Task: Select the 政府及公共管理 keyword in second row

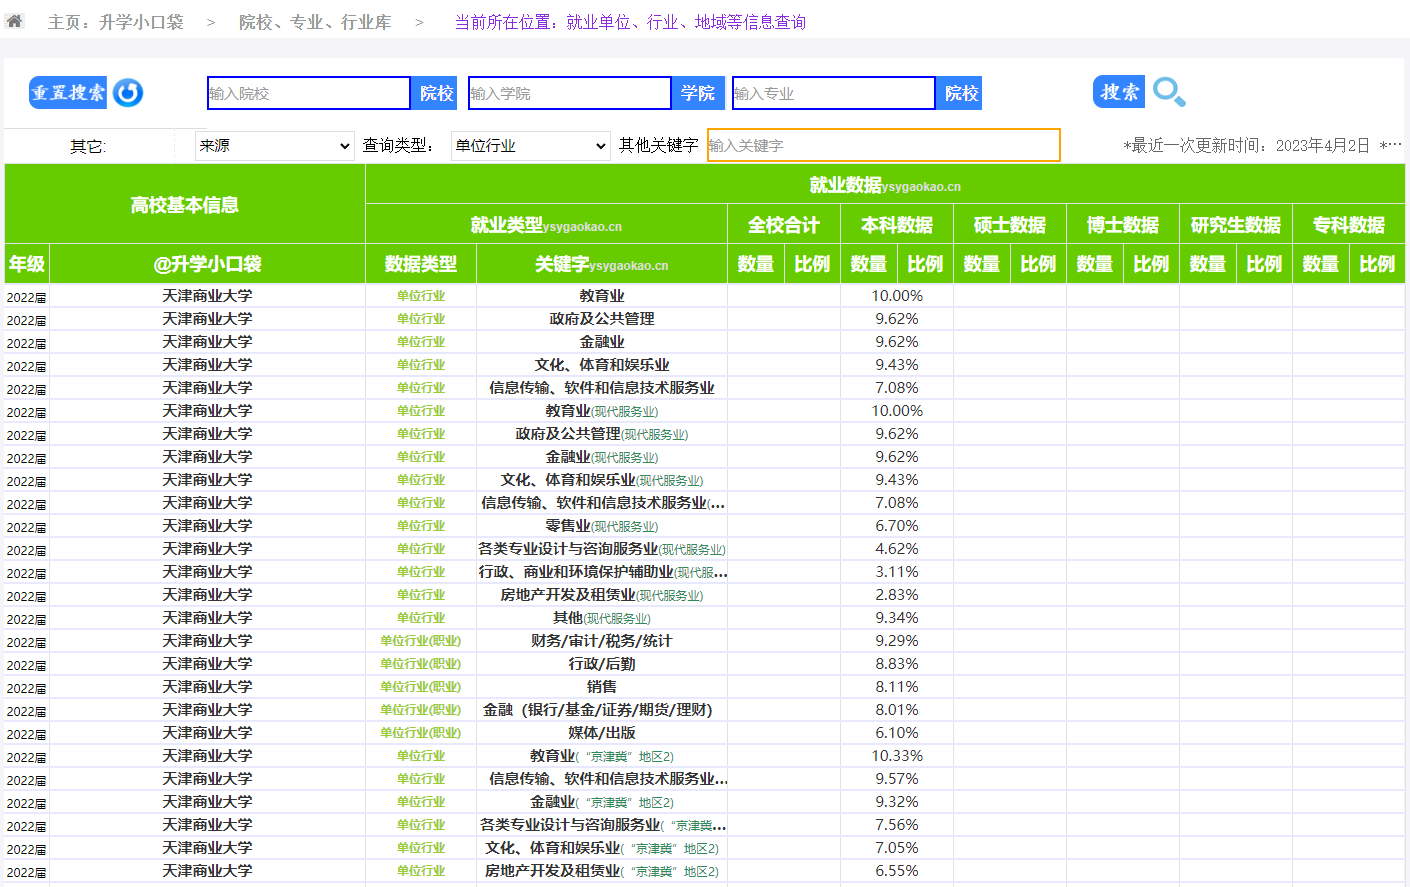Action: (601, 319)
